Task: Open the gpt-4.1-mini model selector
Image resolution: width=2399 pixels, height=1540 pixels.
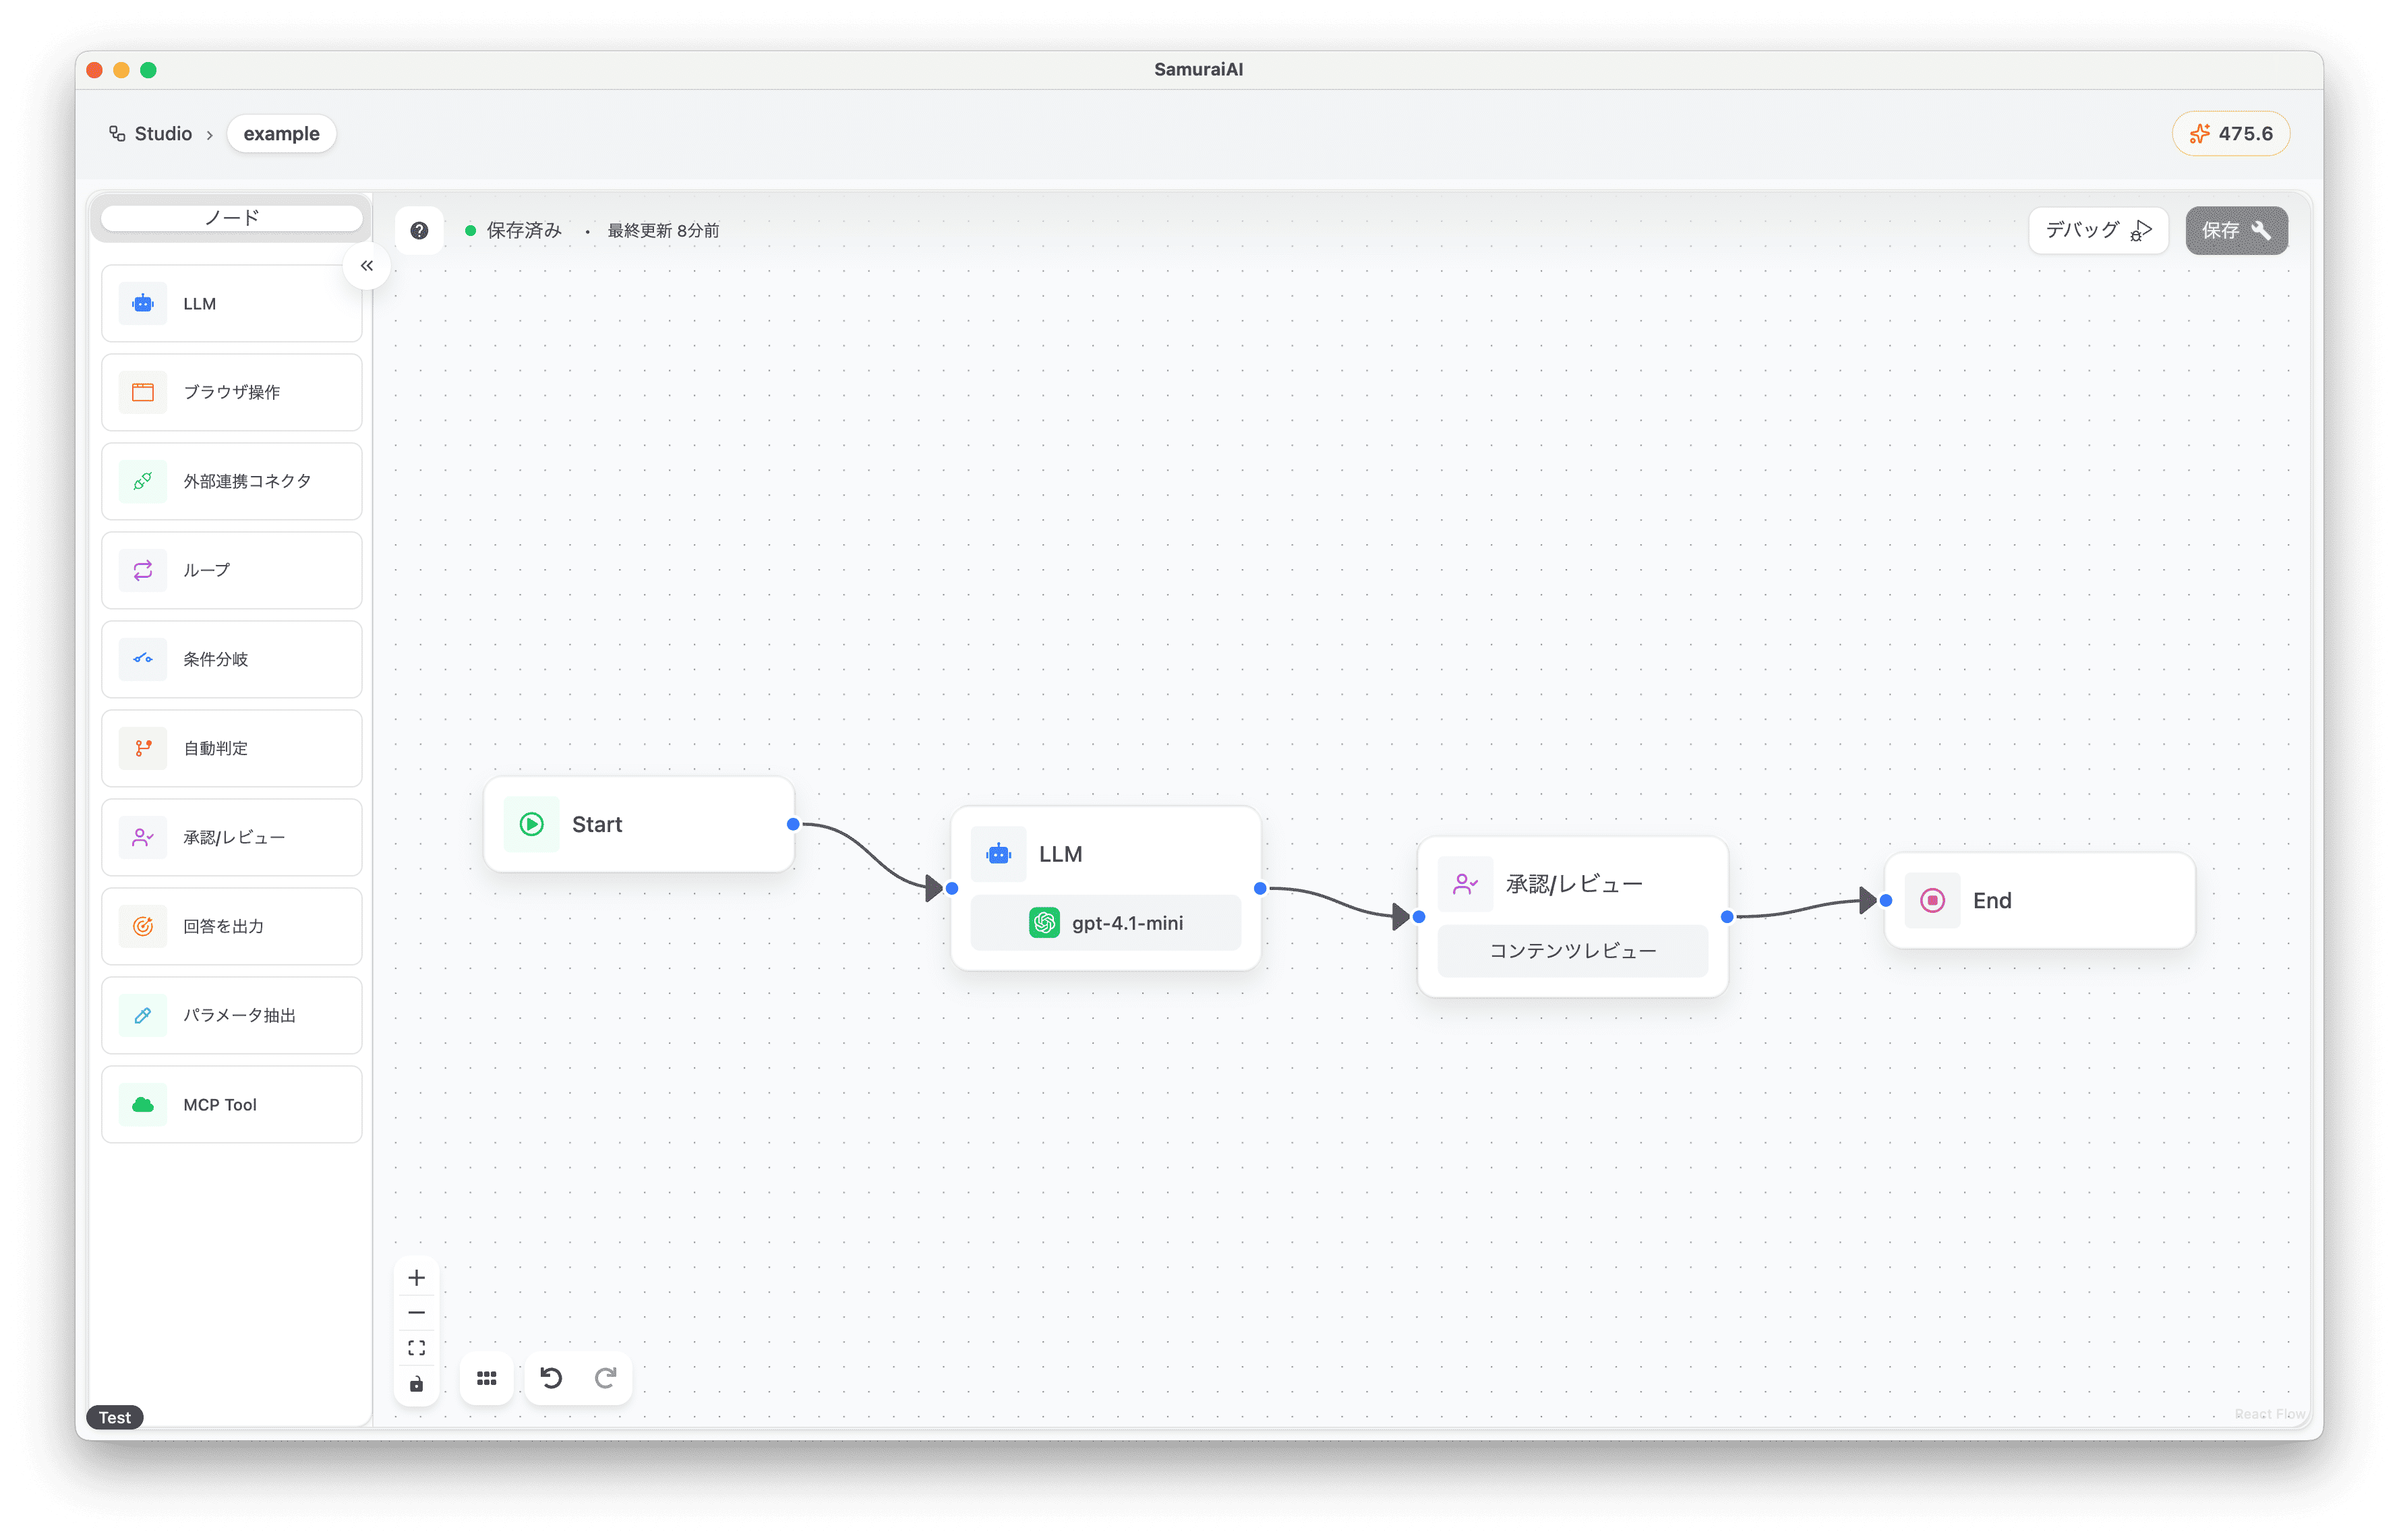Action: [x=1105, y=923]
